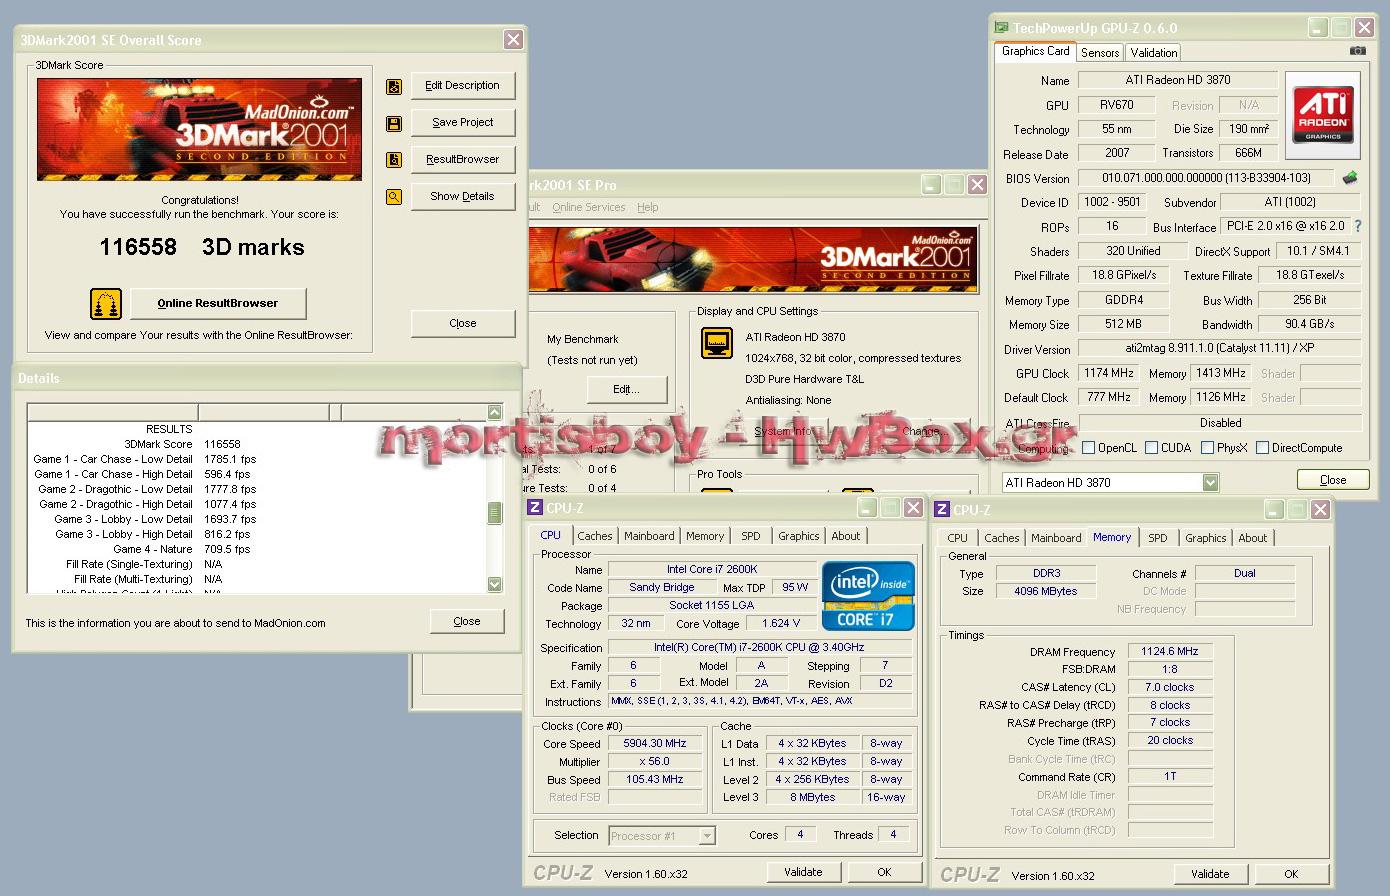Viewport: 1390px width, 896px height.
Task: Open the GPU-Z Validation tab
Action: tap(1154, 53)
